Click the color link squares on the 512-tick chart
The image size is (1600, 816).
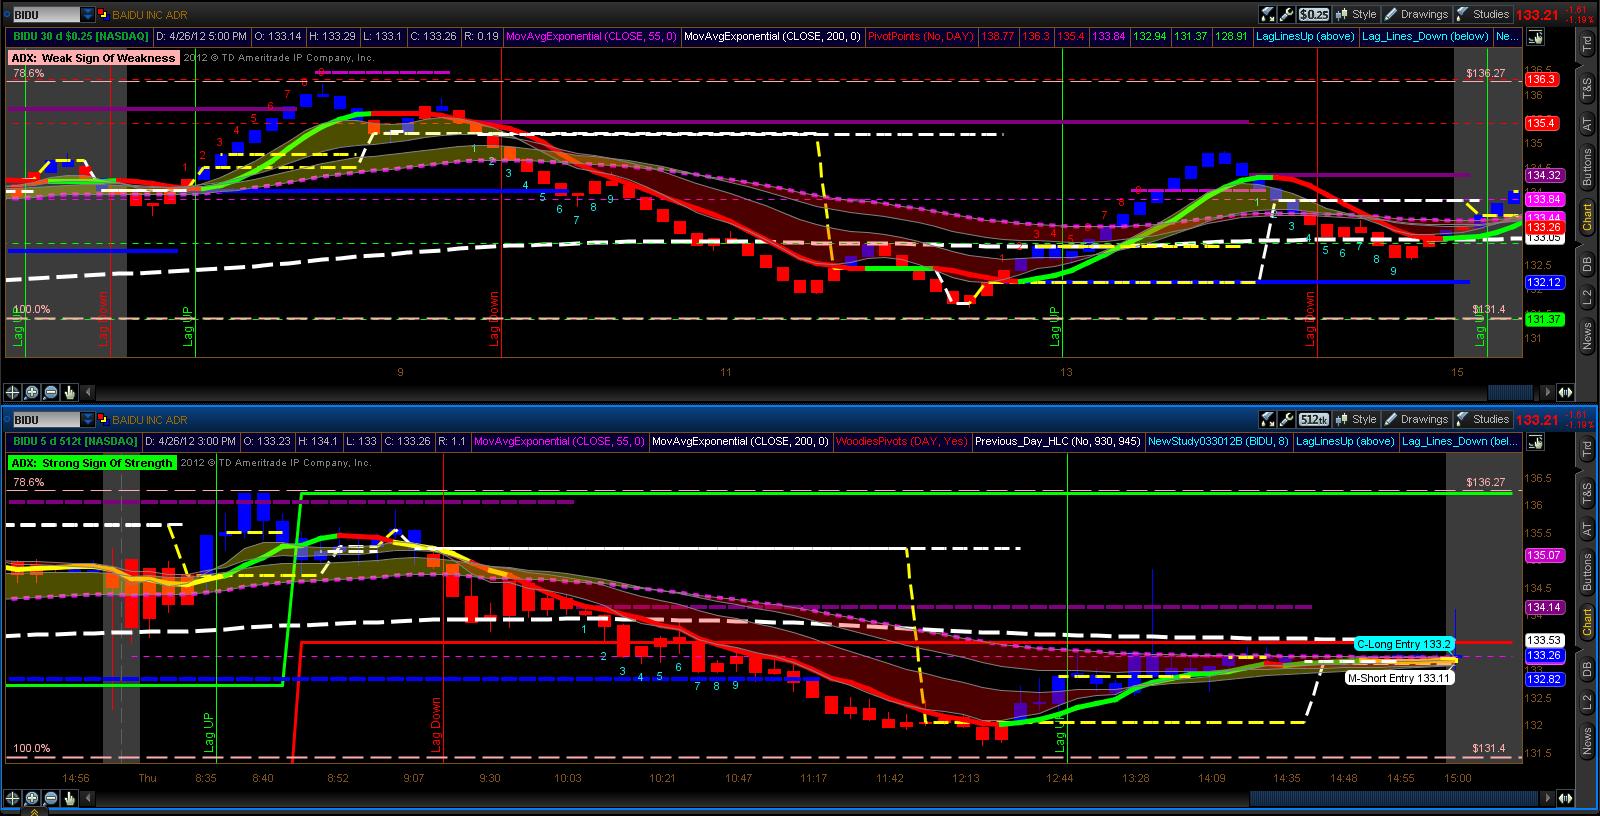pyautogui.click(x=103, y=420)
